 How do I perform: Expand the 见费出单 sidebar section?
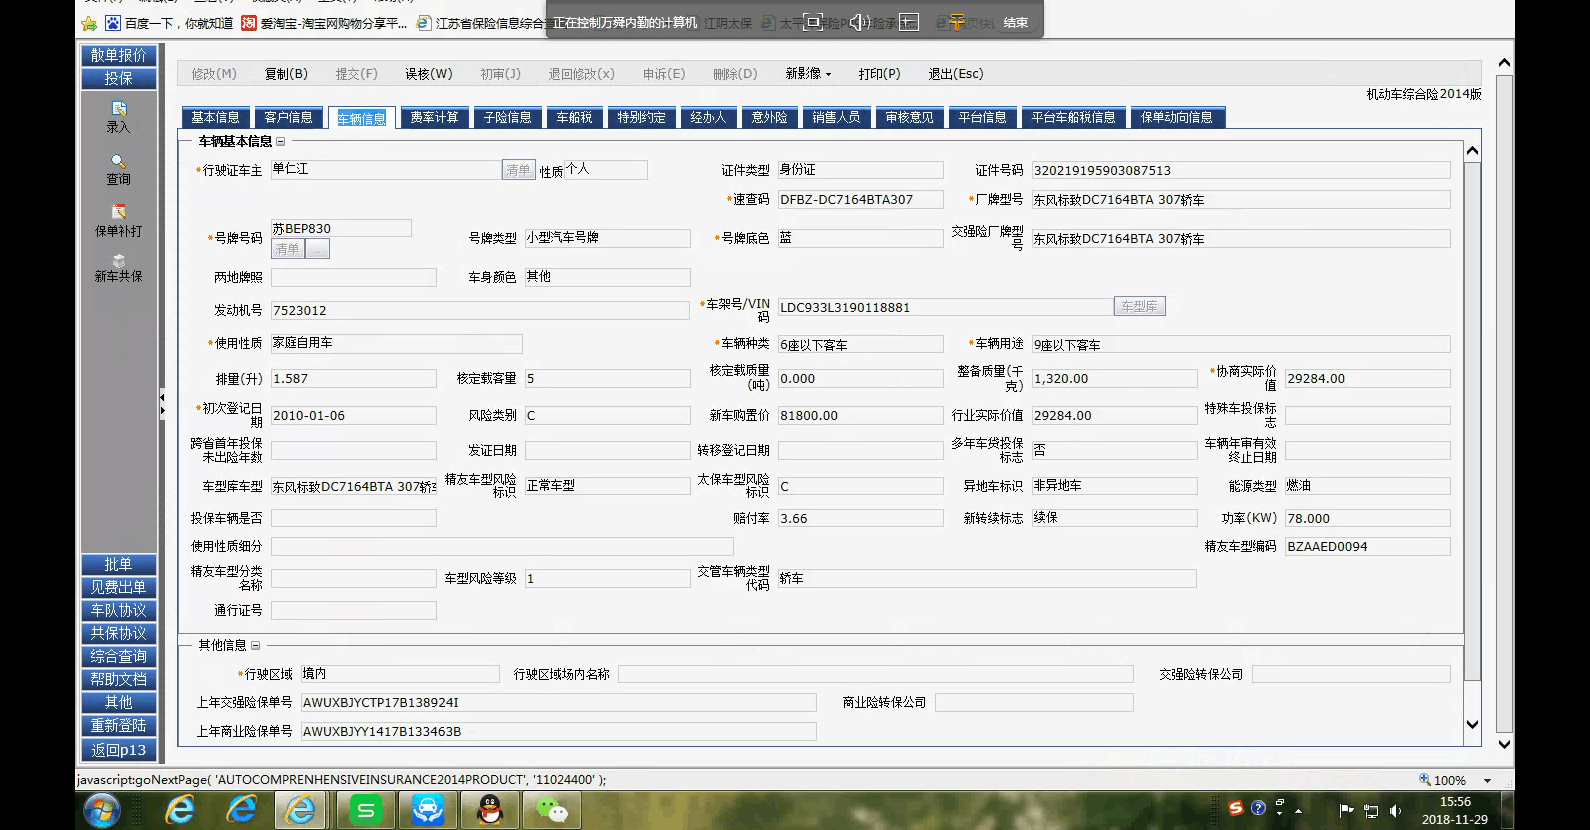pos(119,587)
